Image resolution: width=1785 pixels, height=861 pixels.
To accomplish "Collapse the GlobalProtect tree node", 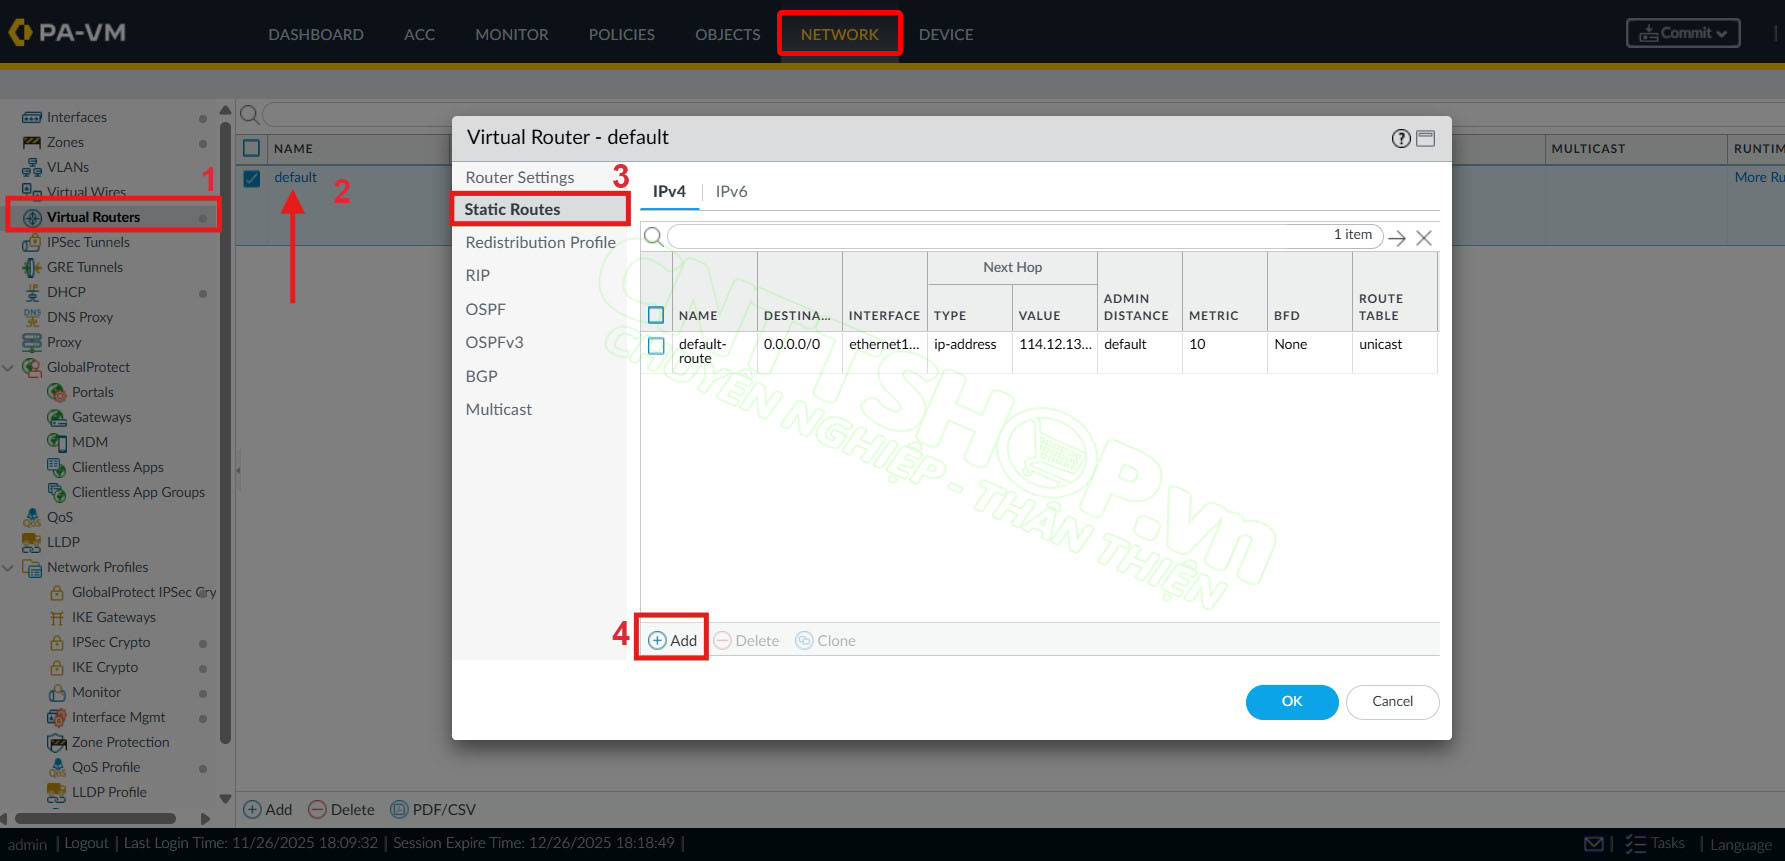I will click(x=9, y=368).
